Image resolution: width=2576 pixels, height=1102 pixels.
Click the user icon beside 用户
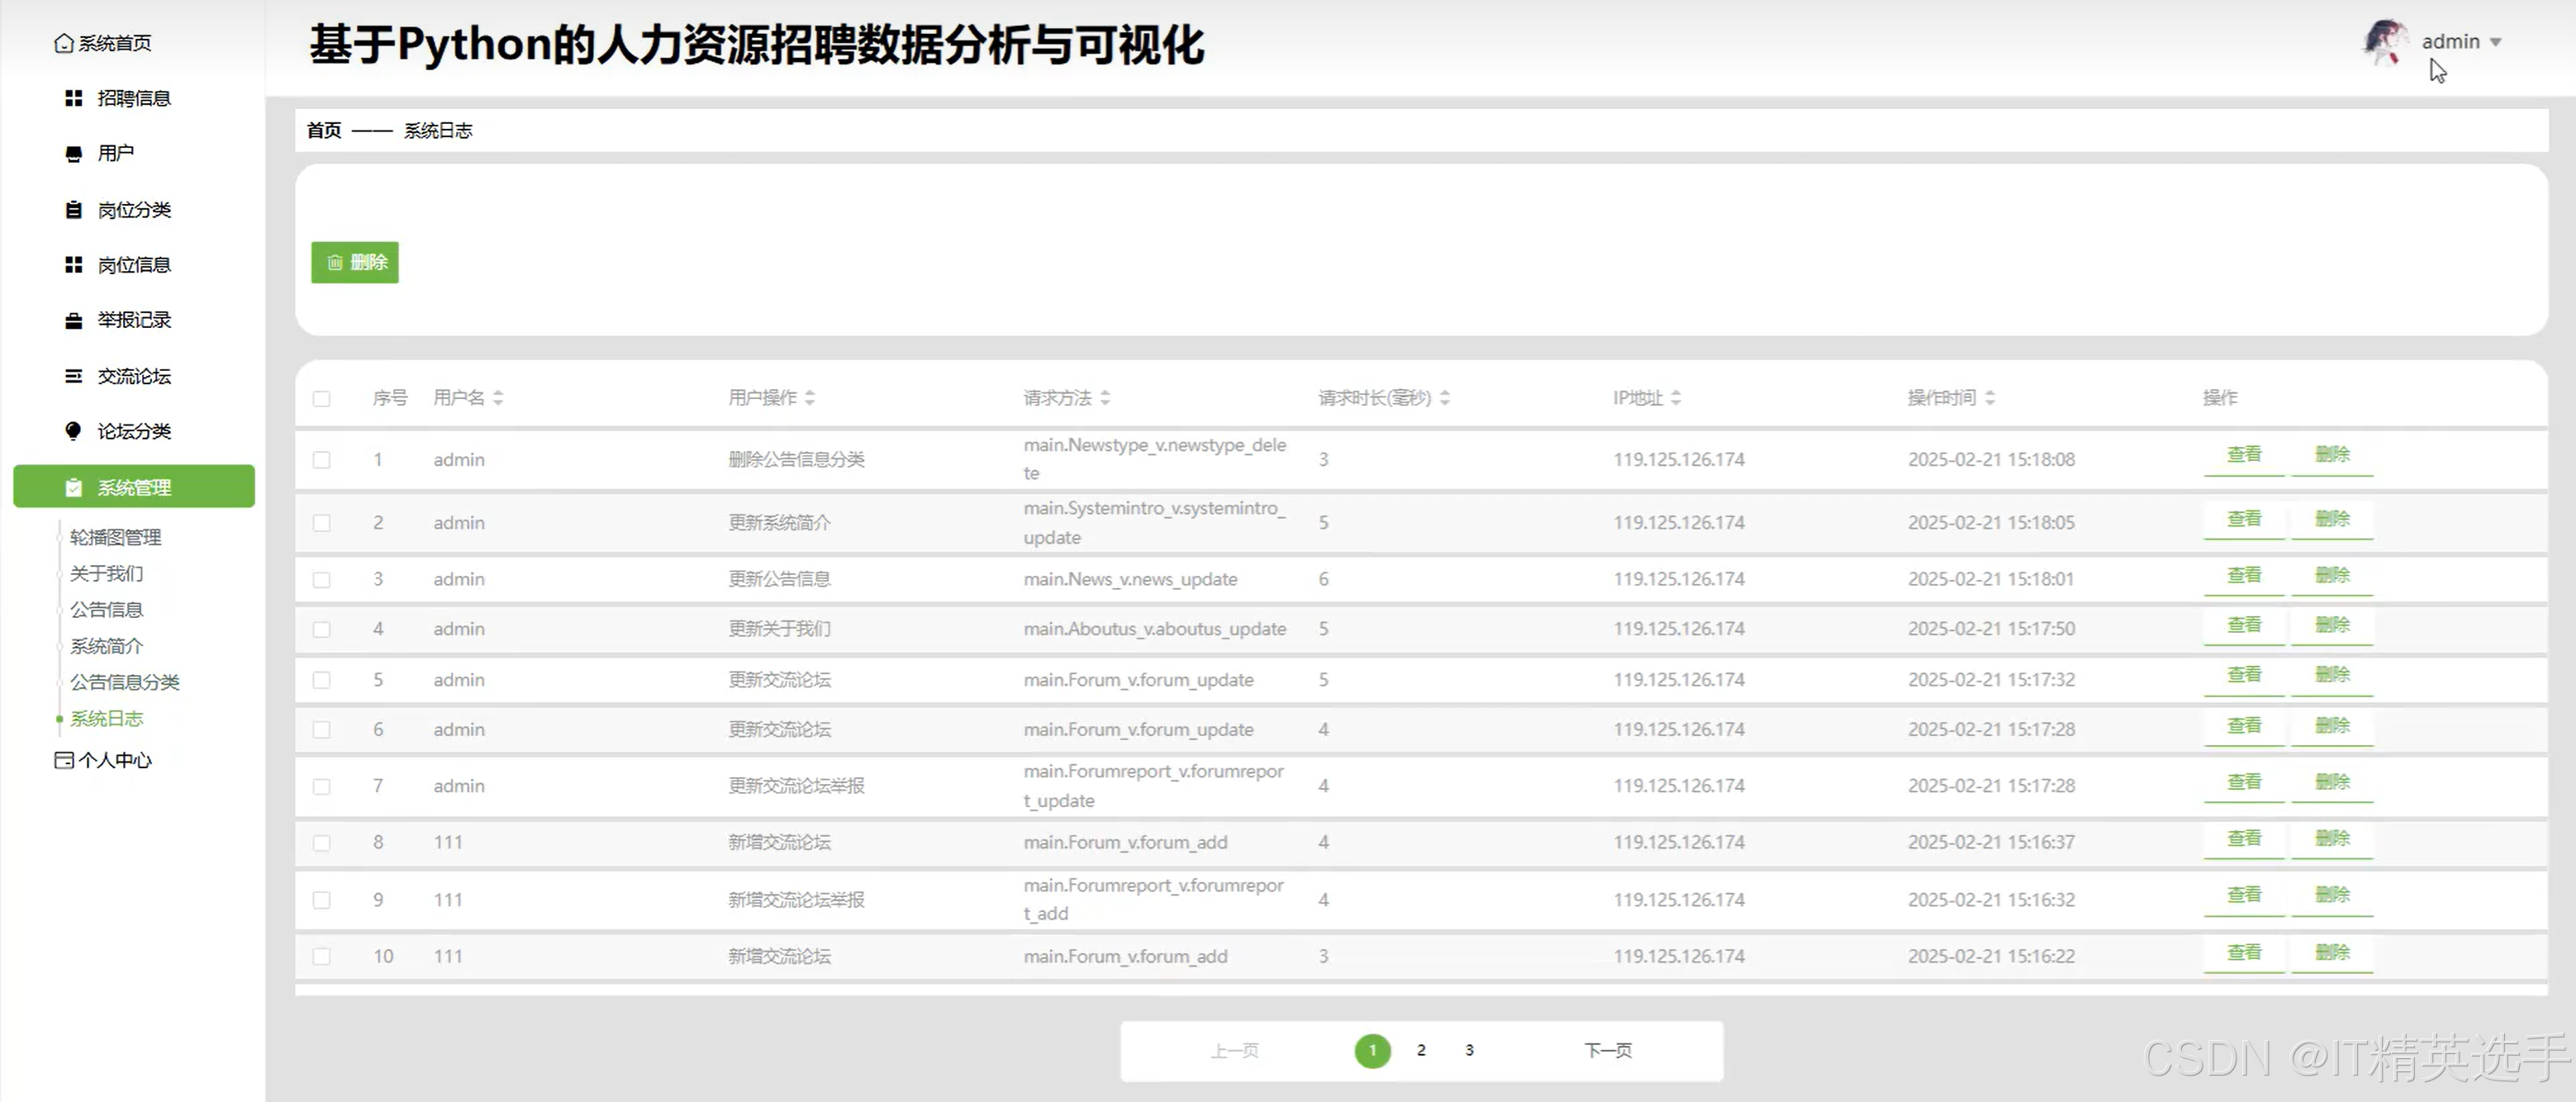(73, 154)
